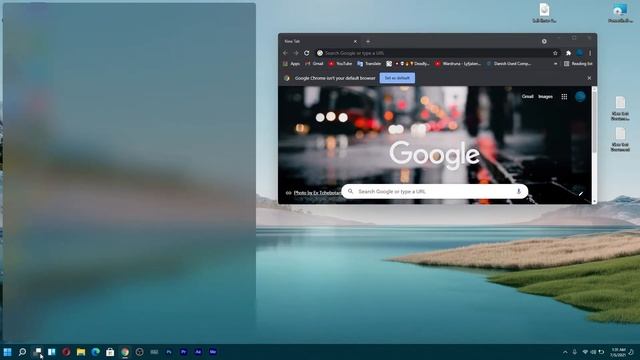Image resolution: width=640 pixels, height=360 pixels.
Task: Open Microsoft Store from taskbar
Action: point(110,352)
